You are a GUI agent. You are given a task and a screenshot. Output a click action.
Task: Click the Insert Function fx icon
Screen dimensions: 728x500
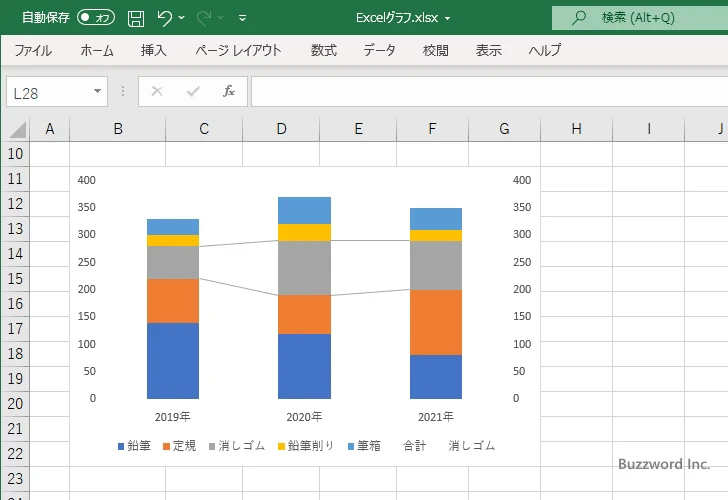229,91
